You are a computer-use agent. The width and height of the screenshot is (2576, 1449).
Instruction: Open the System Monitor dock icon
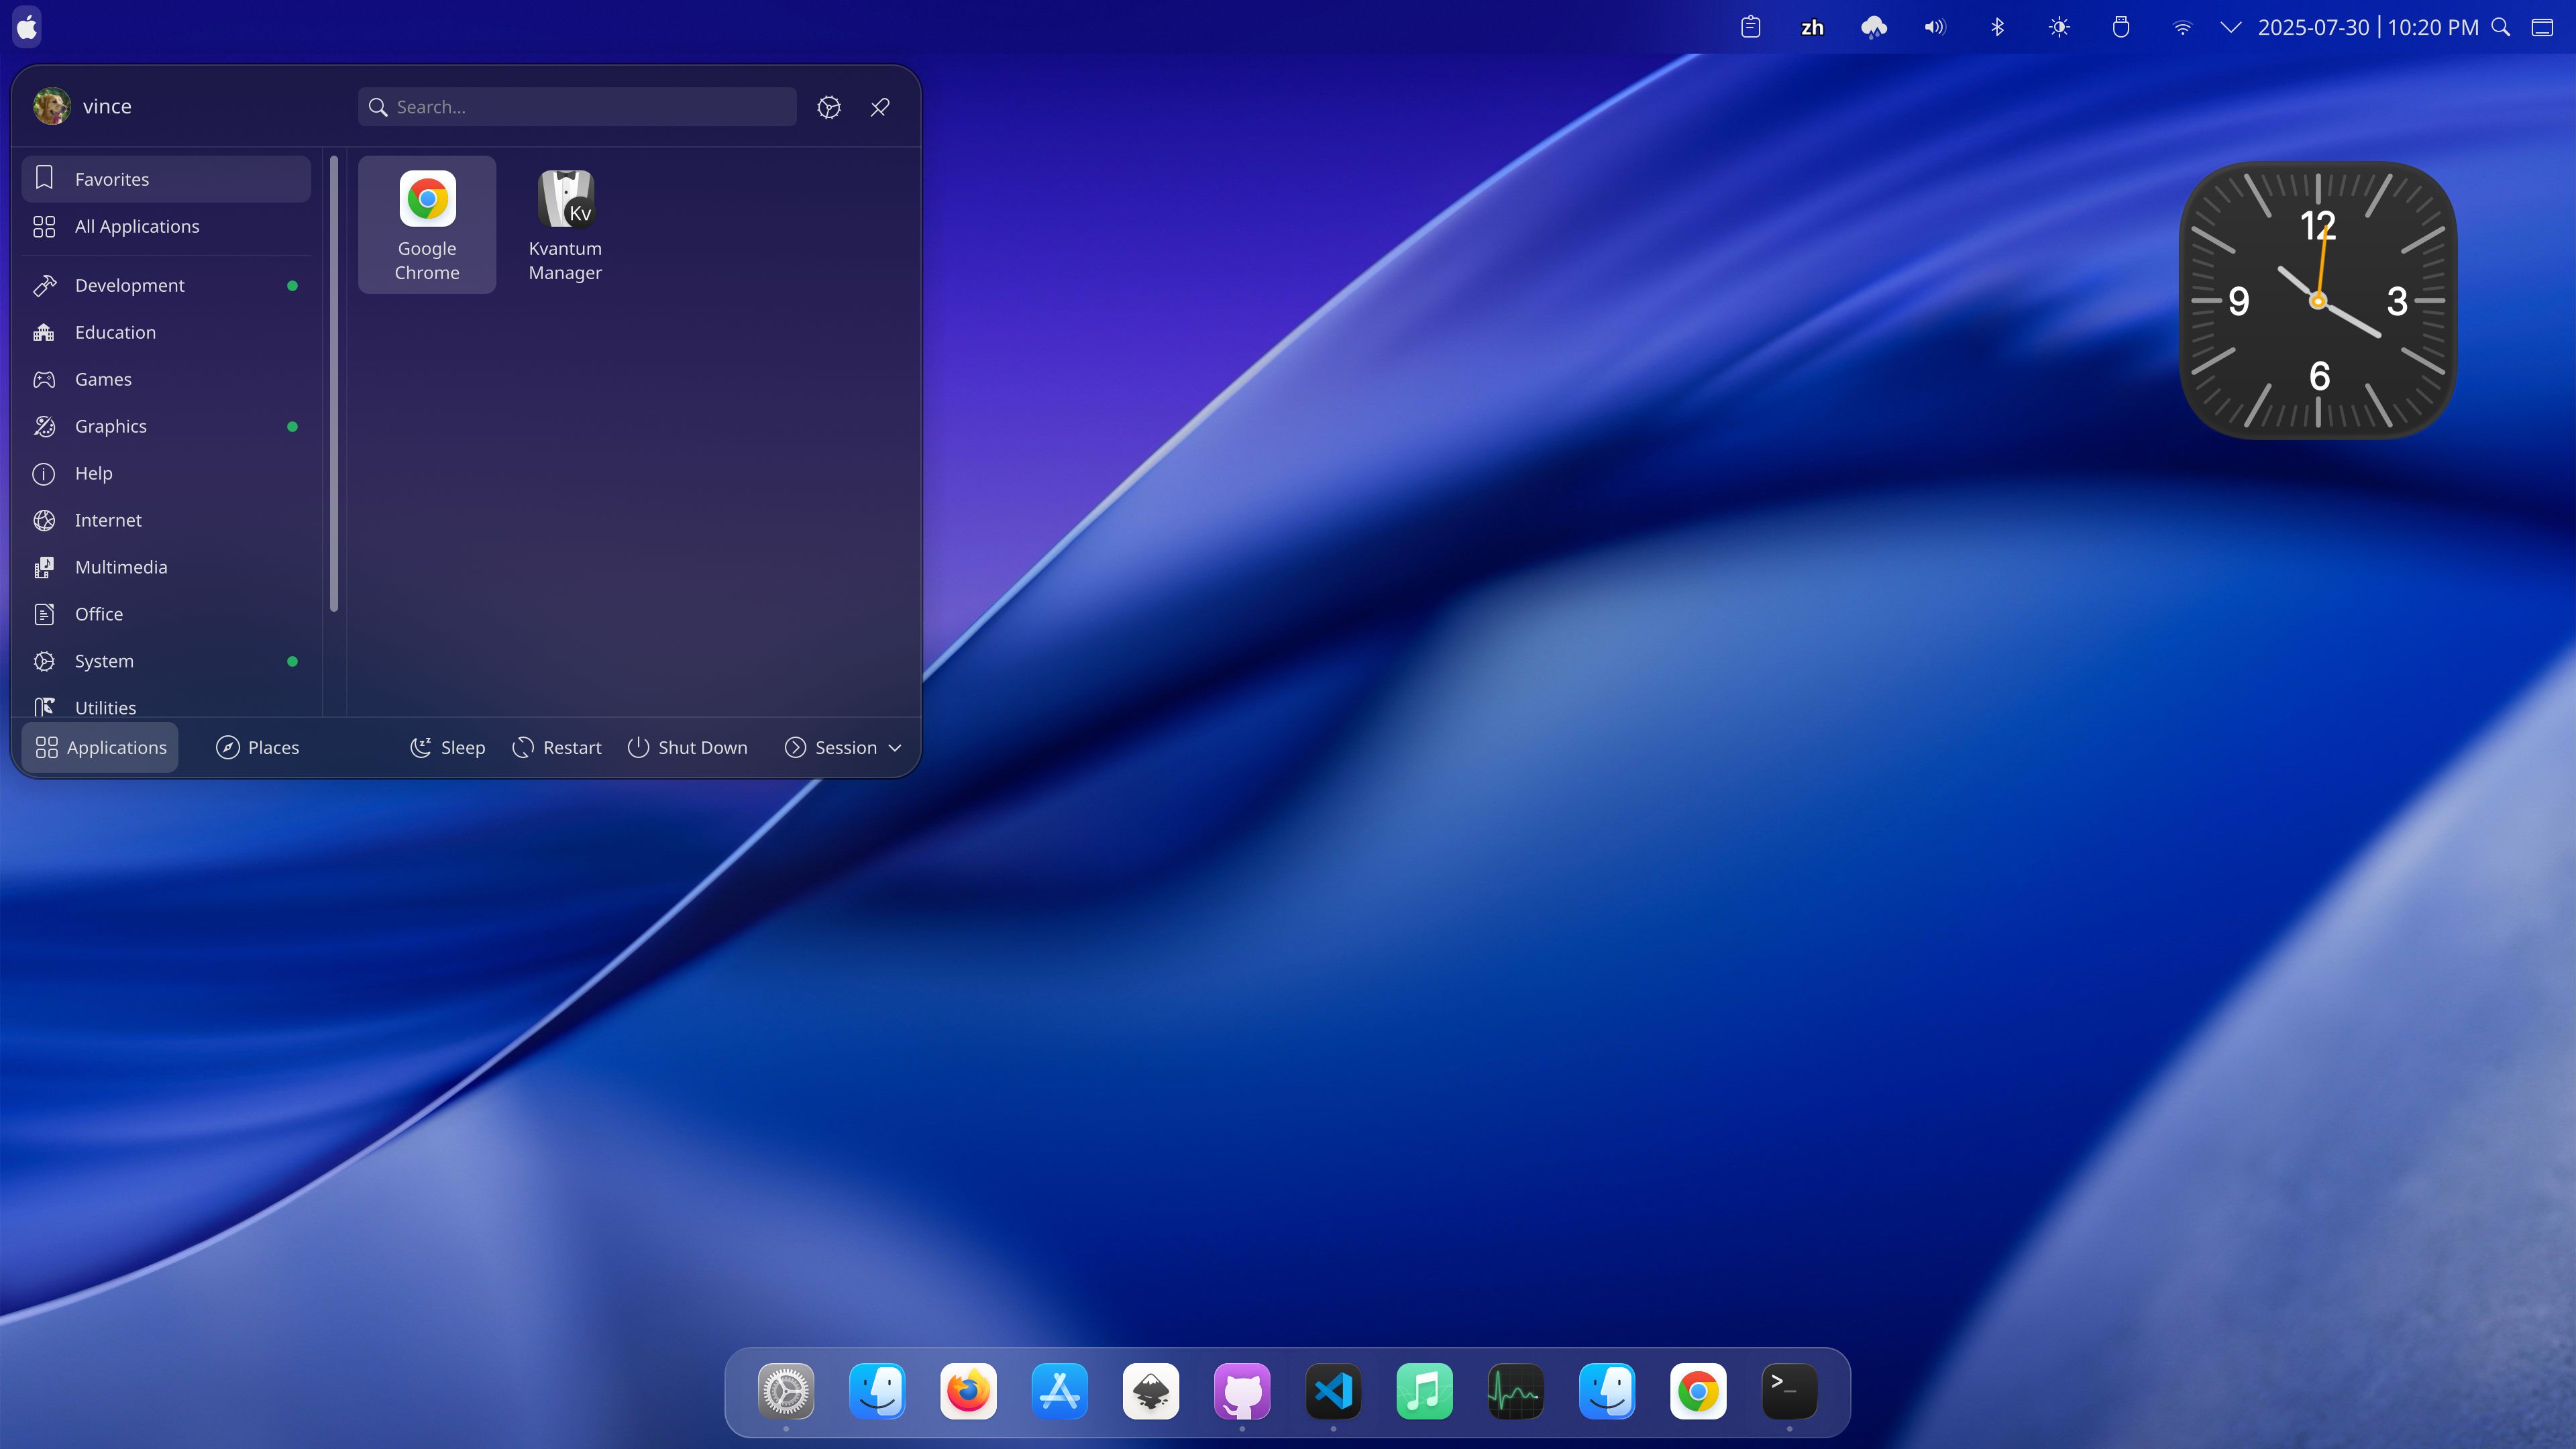(1515, 1391)
